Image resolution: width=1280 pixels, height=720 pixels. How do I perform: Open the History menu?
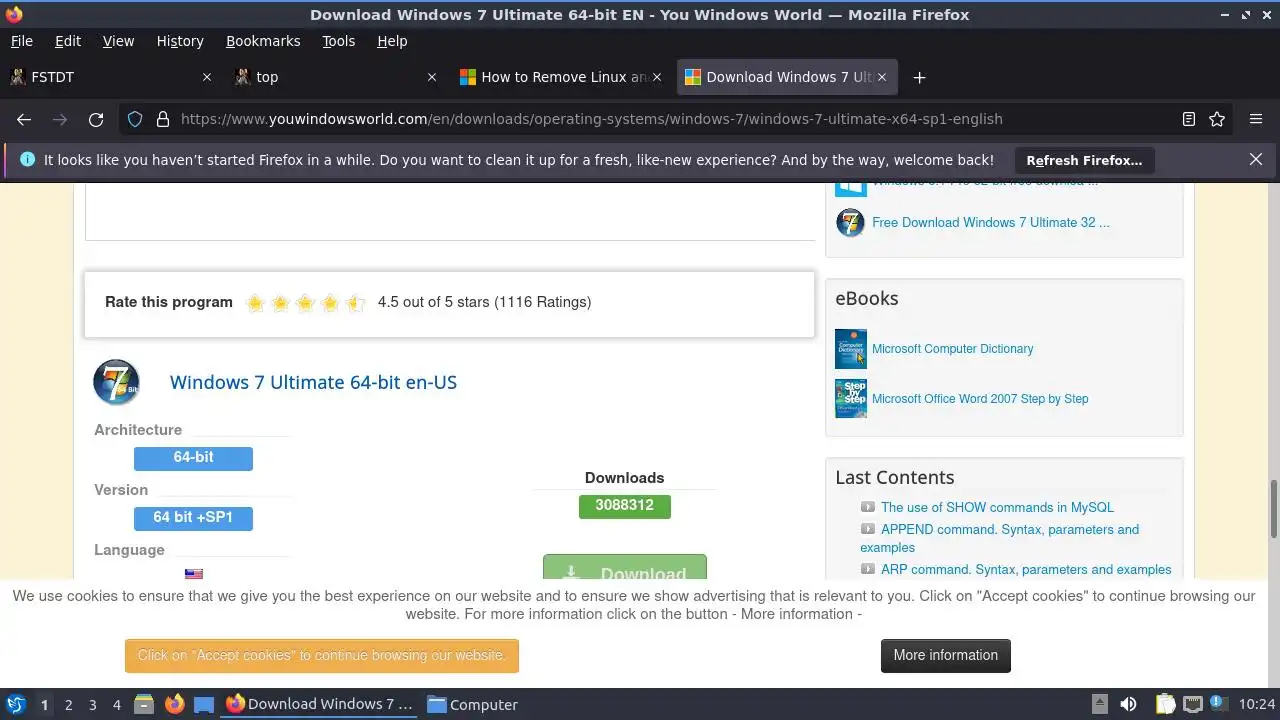tap(180, 41)
